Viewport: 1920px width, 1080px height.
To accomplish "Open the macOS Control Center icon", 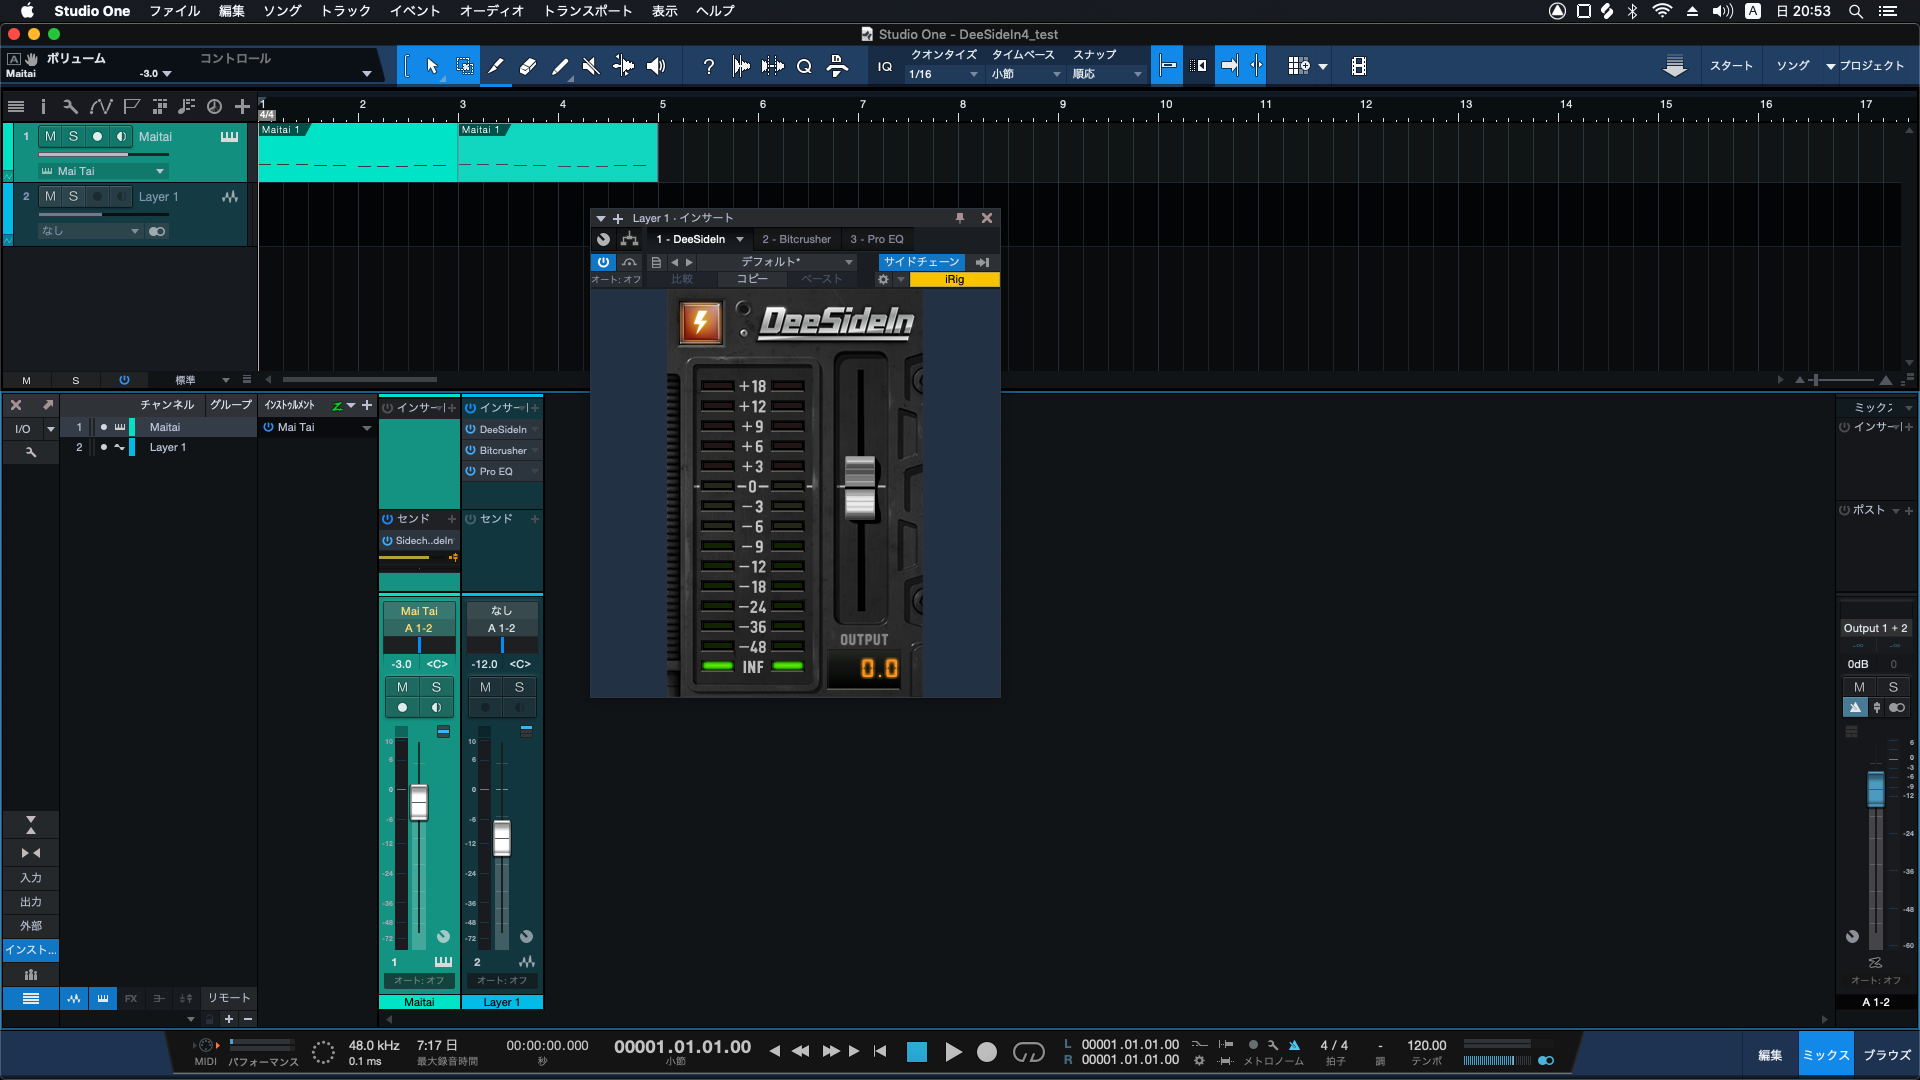I will [x=1888, y=11].
